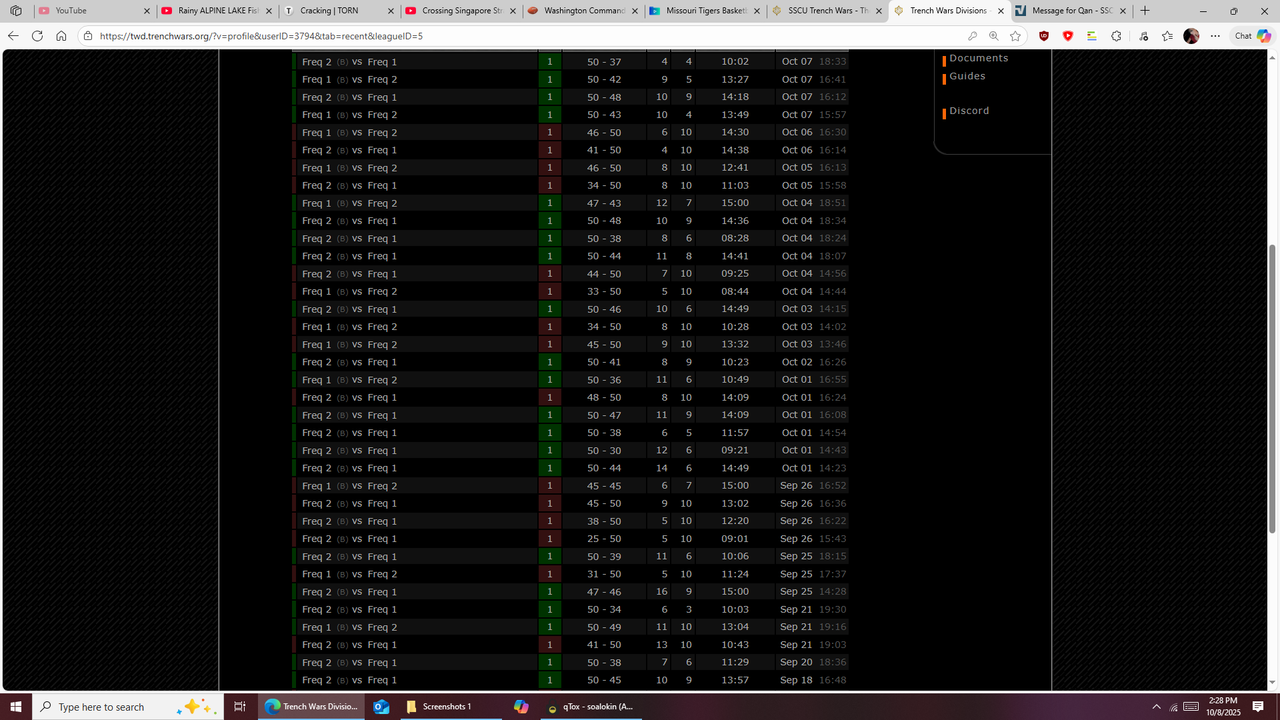Show hidden system tray icons
The width and height of the screenshot is (1280, 720).
click(x=1157, y=706)
